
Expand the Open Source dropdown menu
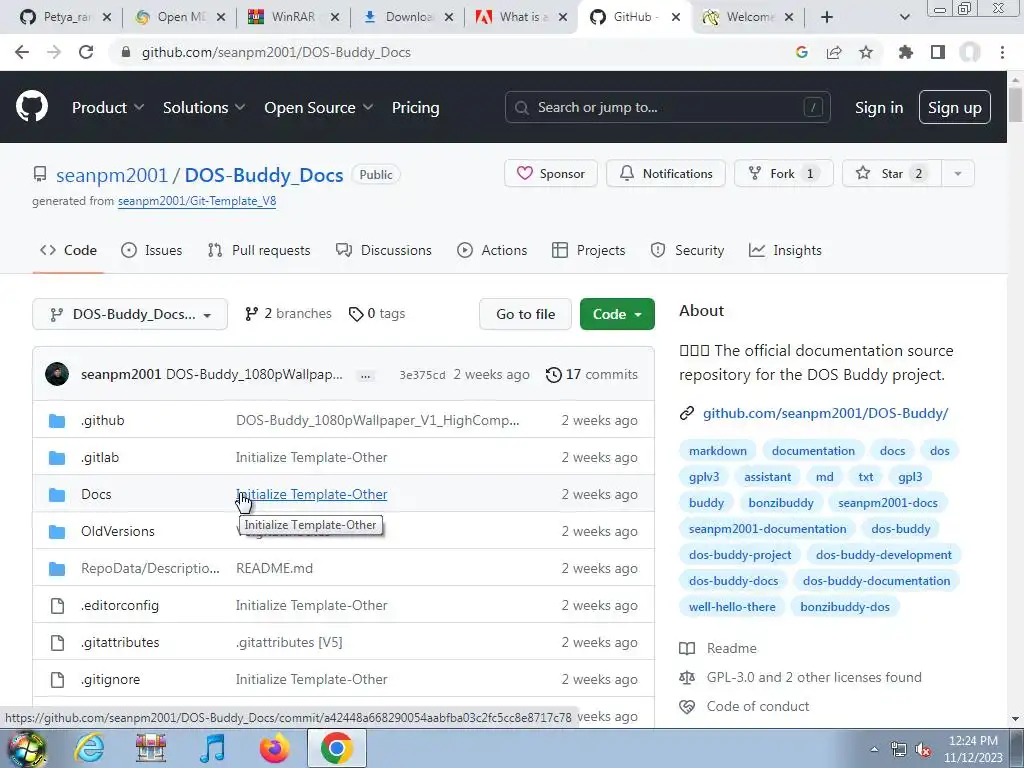[318, 108]
